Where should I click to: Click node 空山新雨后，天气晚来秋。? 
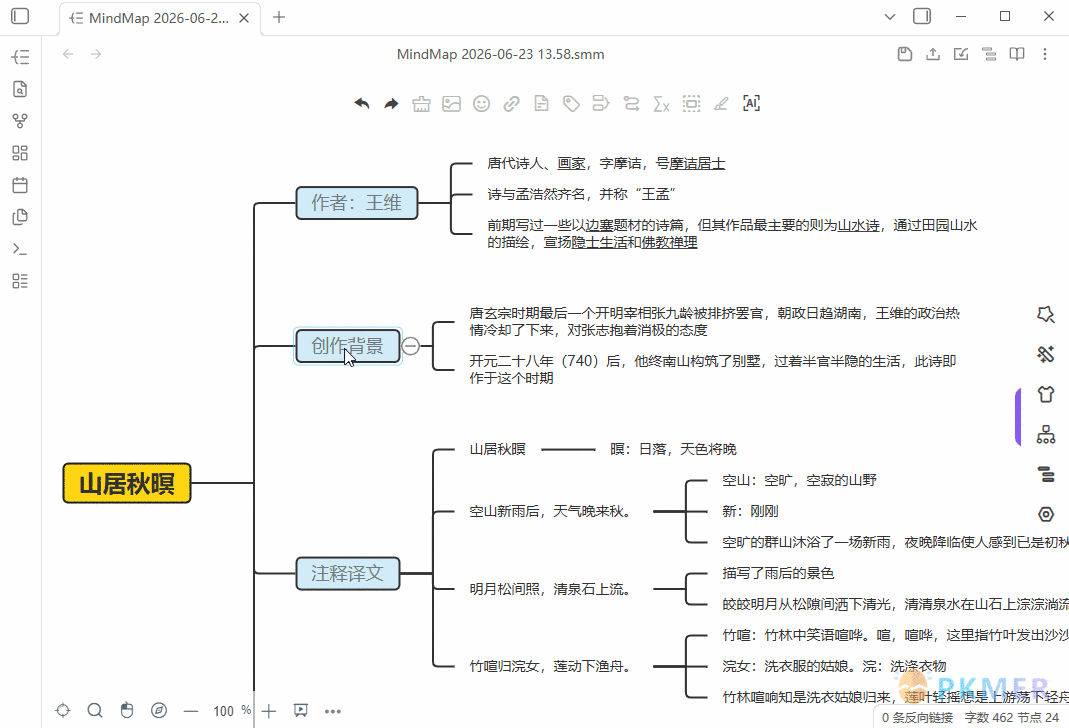click(x=550, y=511)
